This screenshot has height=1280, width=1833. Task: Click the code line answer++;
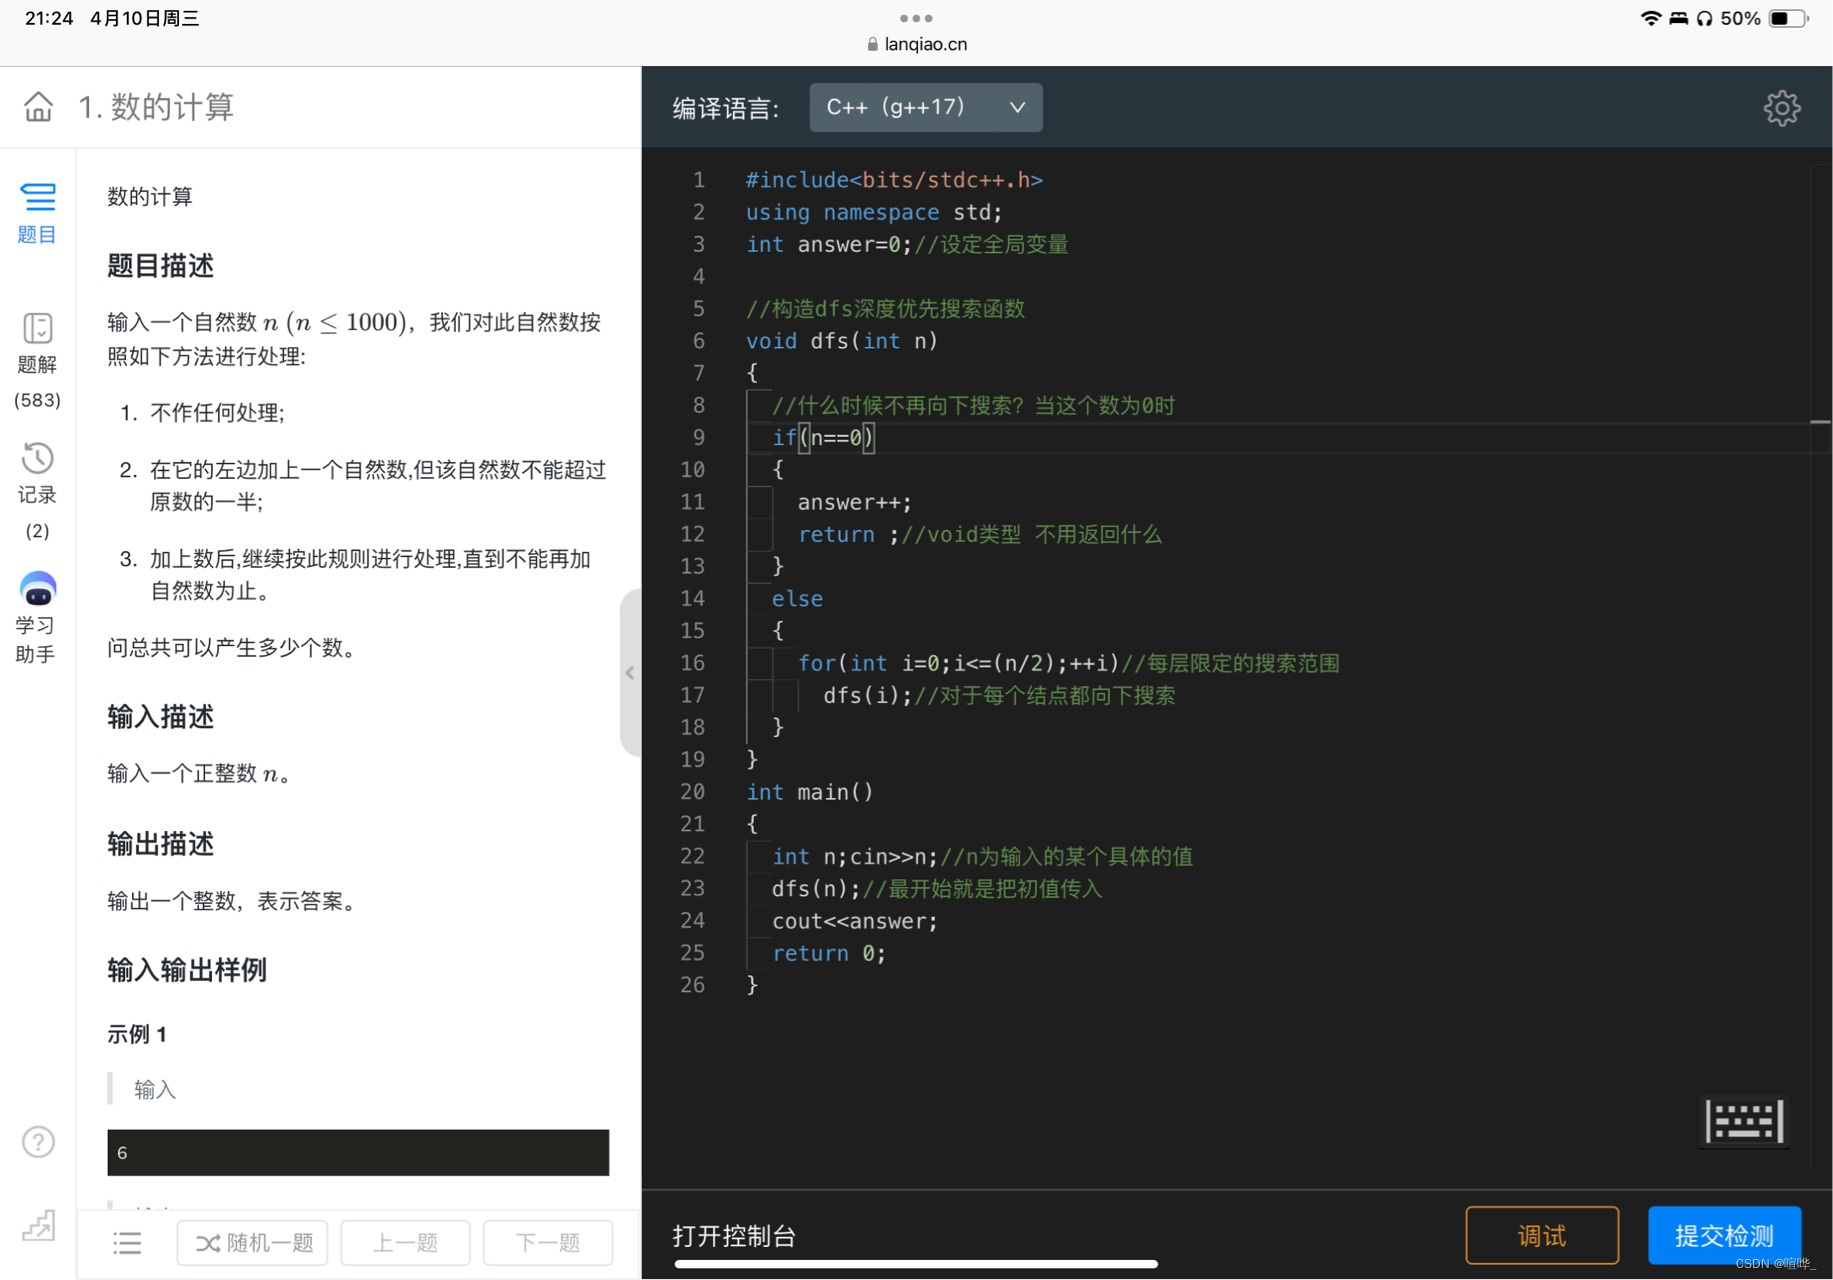tap(854, 502)
